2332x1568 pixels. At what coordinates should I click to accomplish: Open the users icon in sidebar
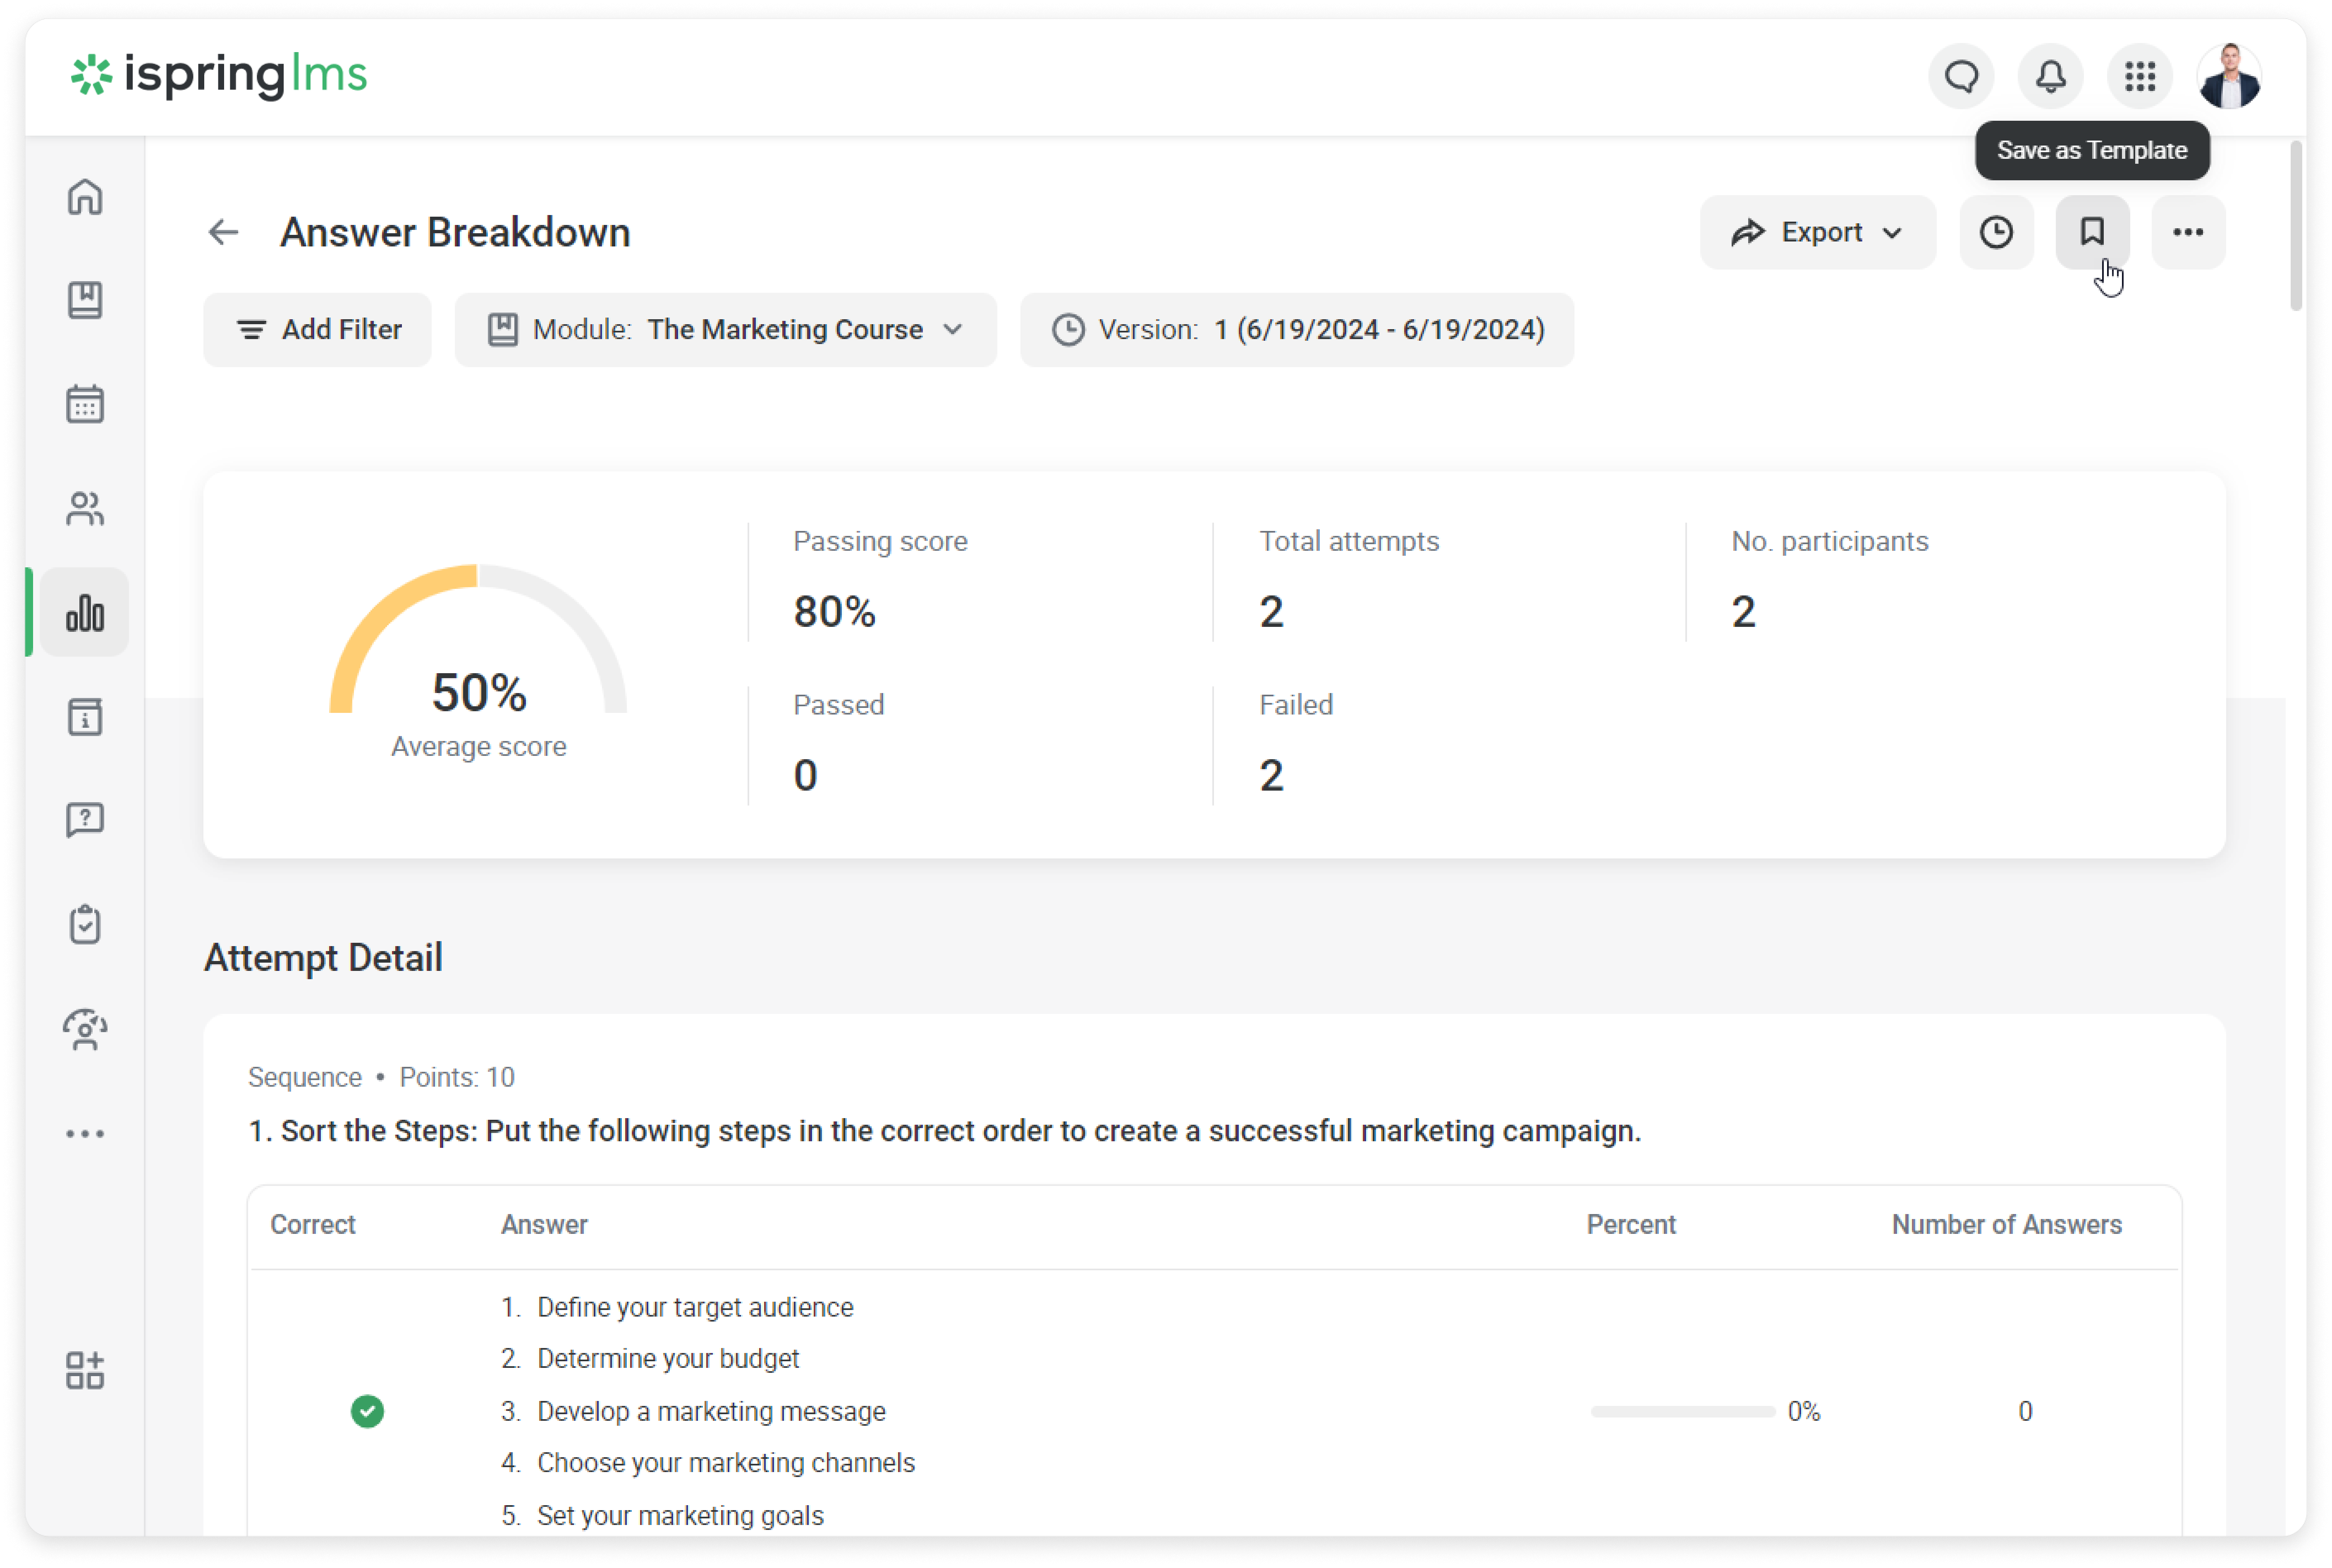coord(85,509)
